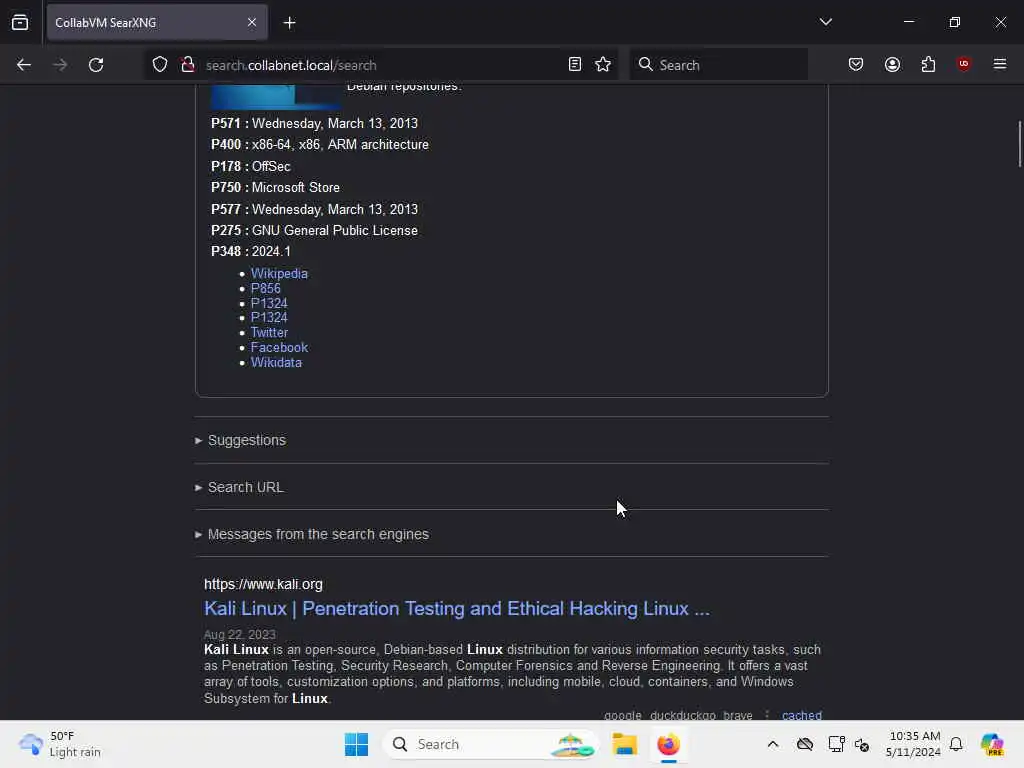Go back to the previous page
This screenshot has height=768, width=1024.
pyautogui.click(x=24, y=65)
